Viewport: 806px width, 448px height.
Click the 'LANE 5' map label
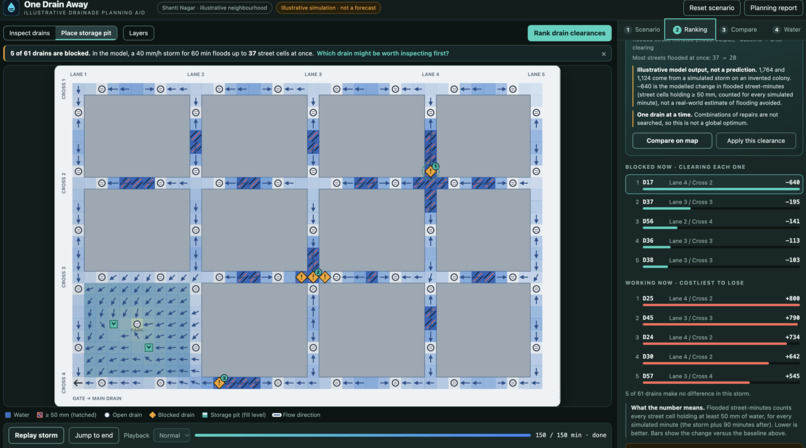(536, 74)
